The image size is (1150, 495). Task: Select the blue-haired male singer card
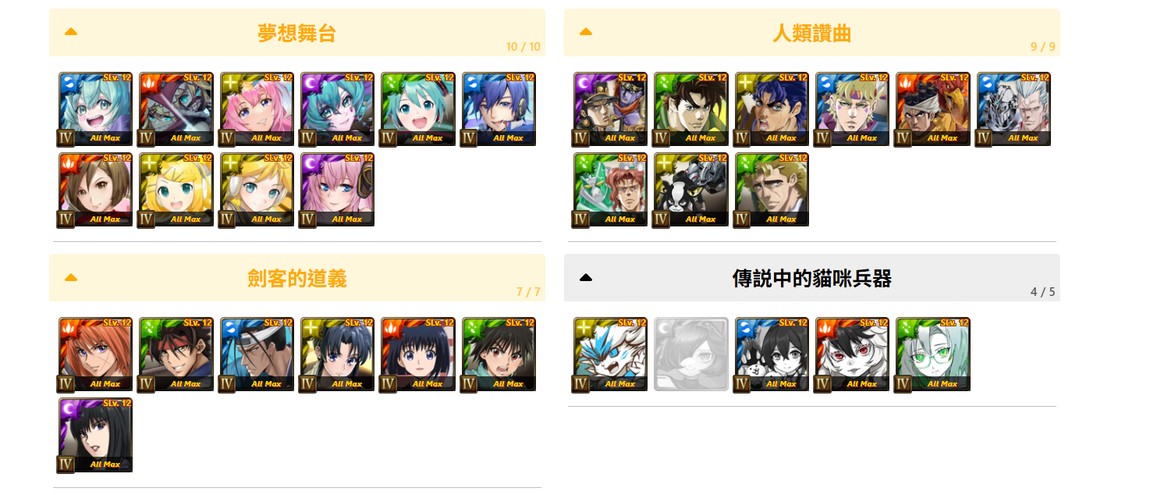pos(499,109)
